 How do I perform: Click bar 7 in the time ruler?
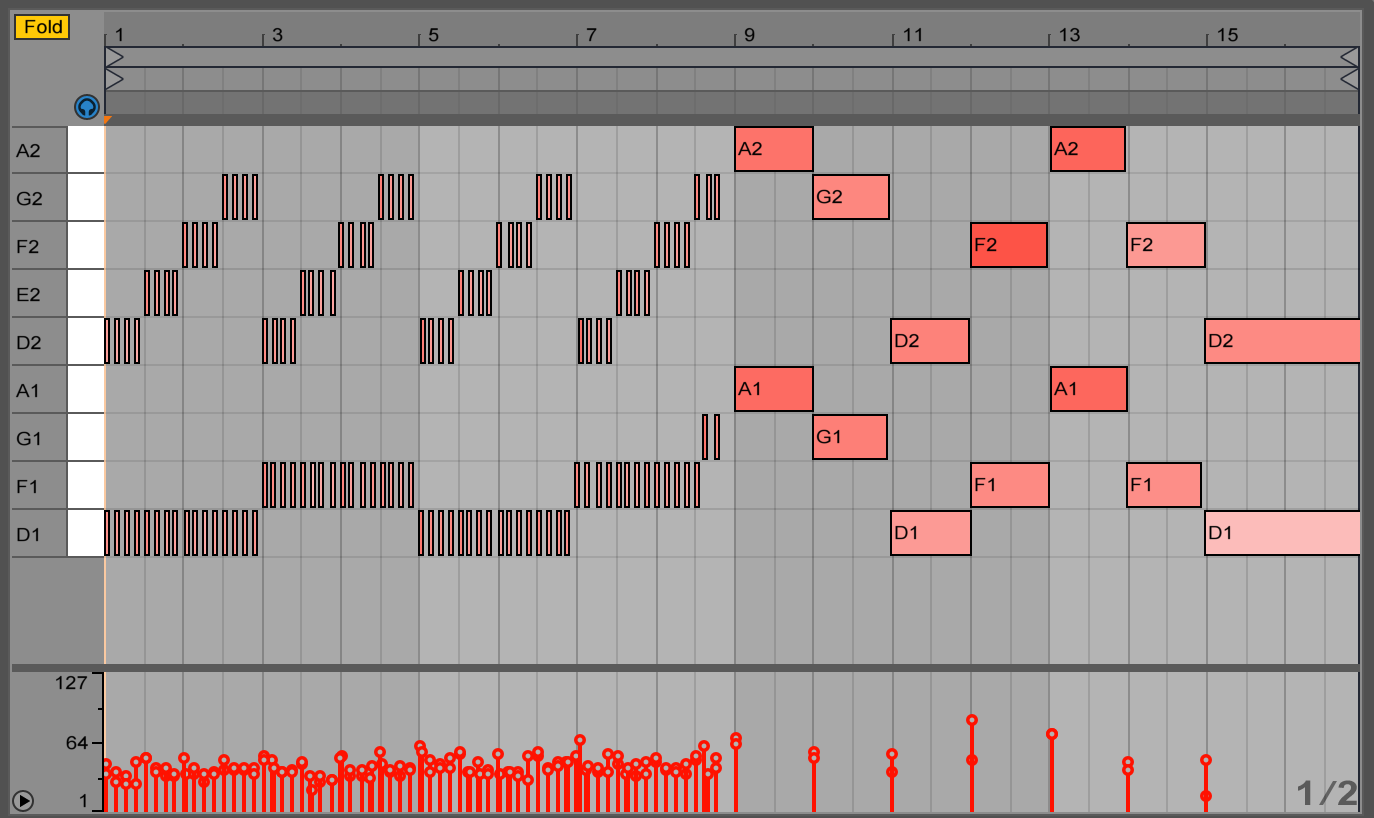coord(592,35)
